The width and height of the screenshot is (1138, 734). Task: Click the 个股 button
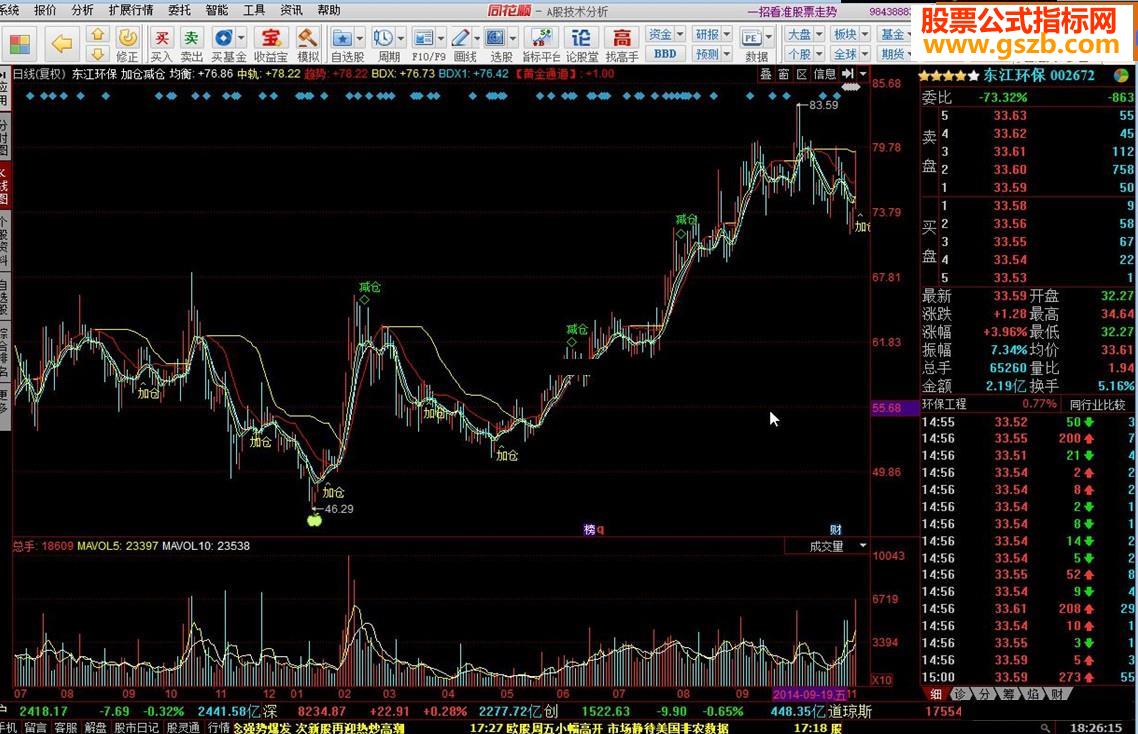pyautogui.click(x=799, y=54)
